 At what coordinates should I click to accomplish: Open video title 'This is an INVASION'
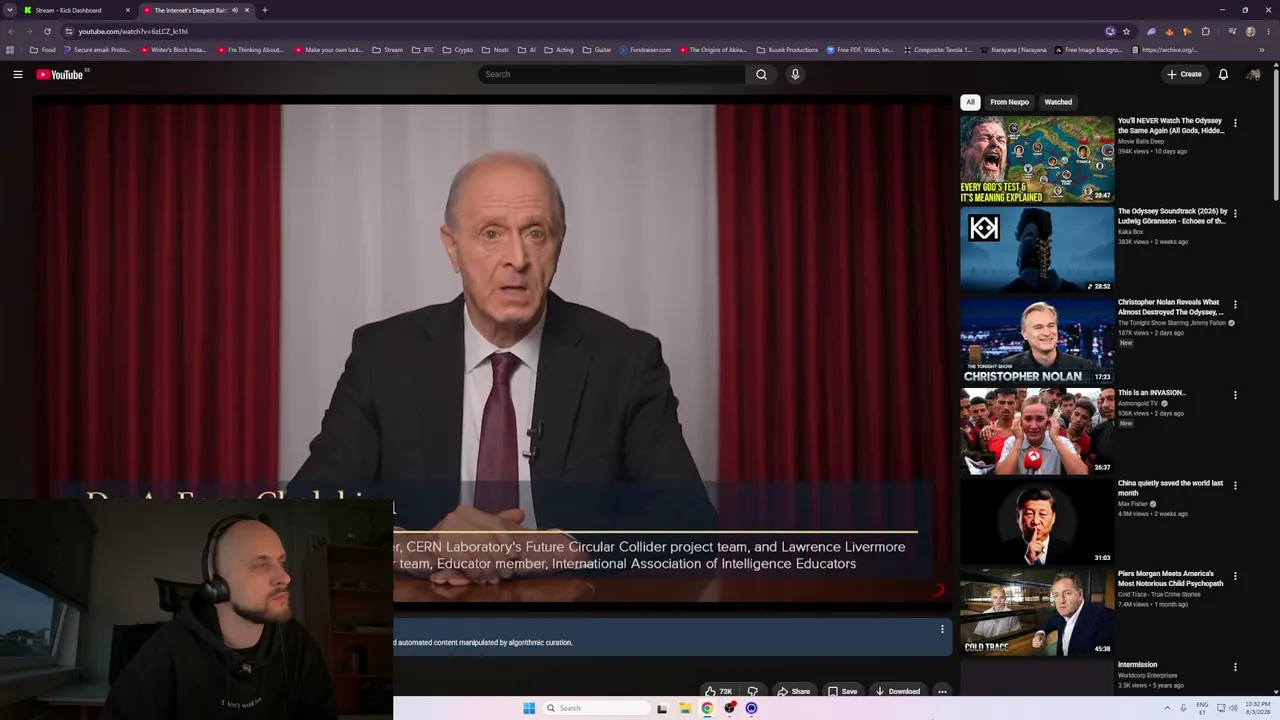[1152, 393]
